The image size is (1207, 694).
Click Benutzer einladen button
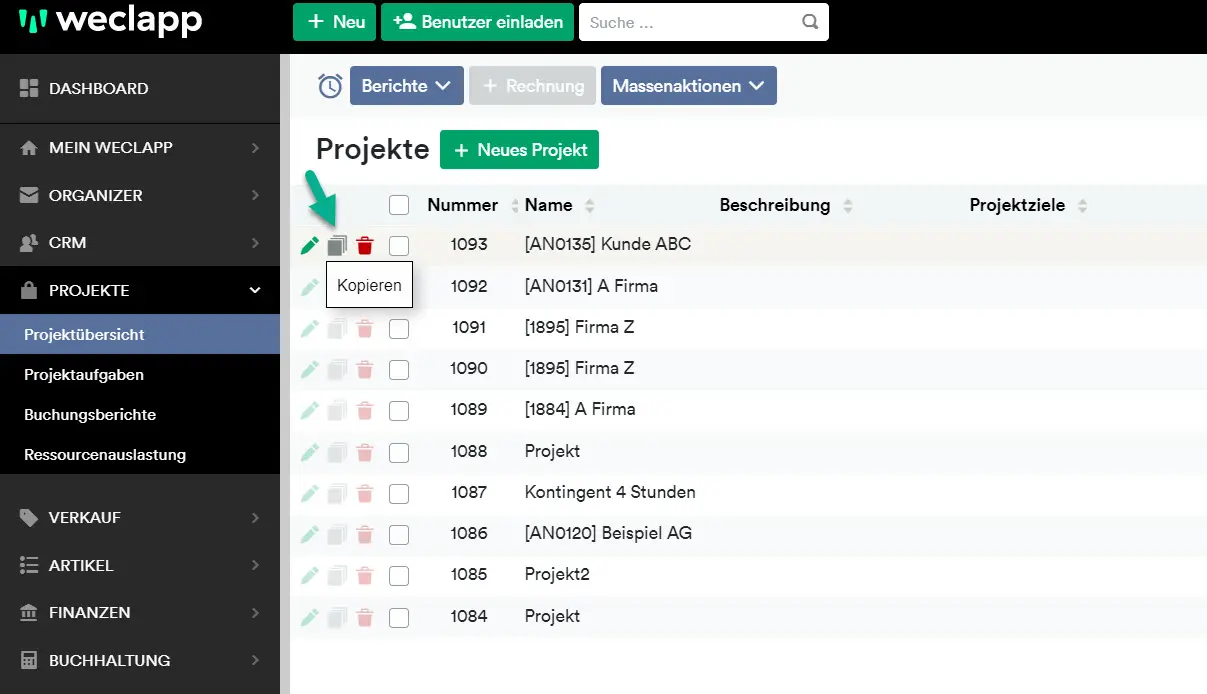point(476,22)
